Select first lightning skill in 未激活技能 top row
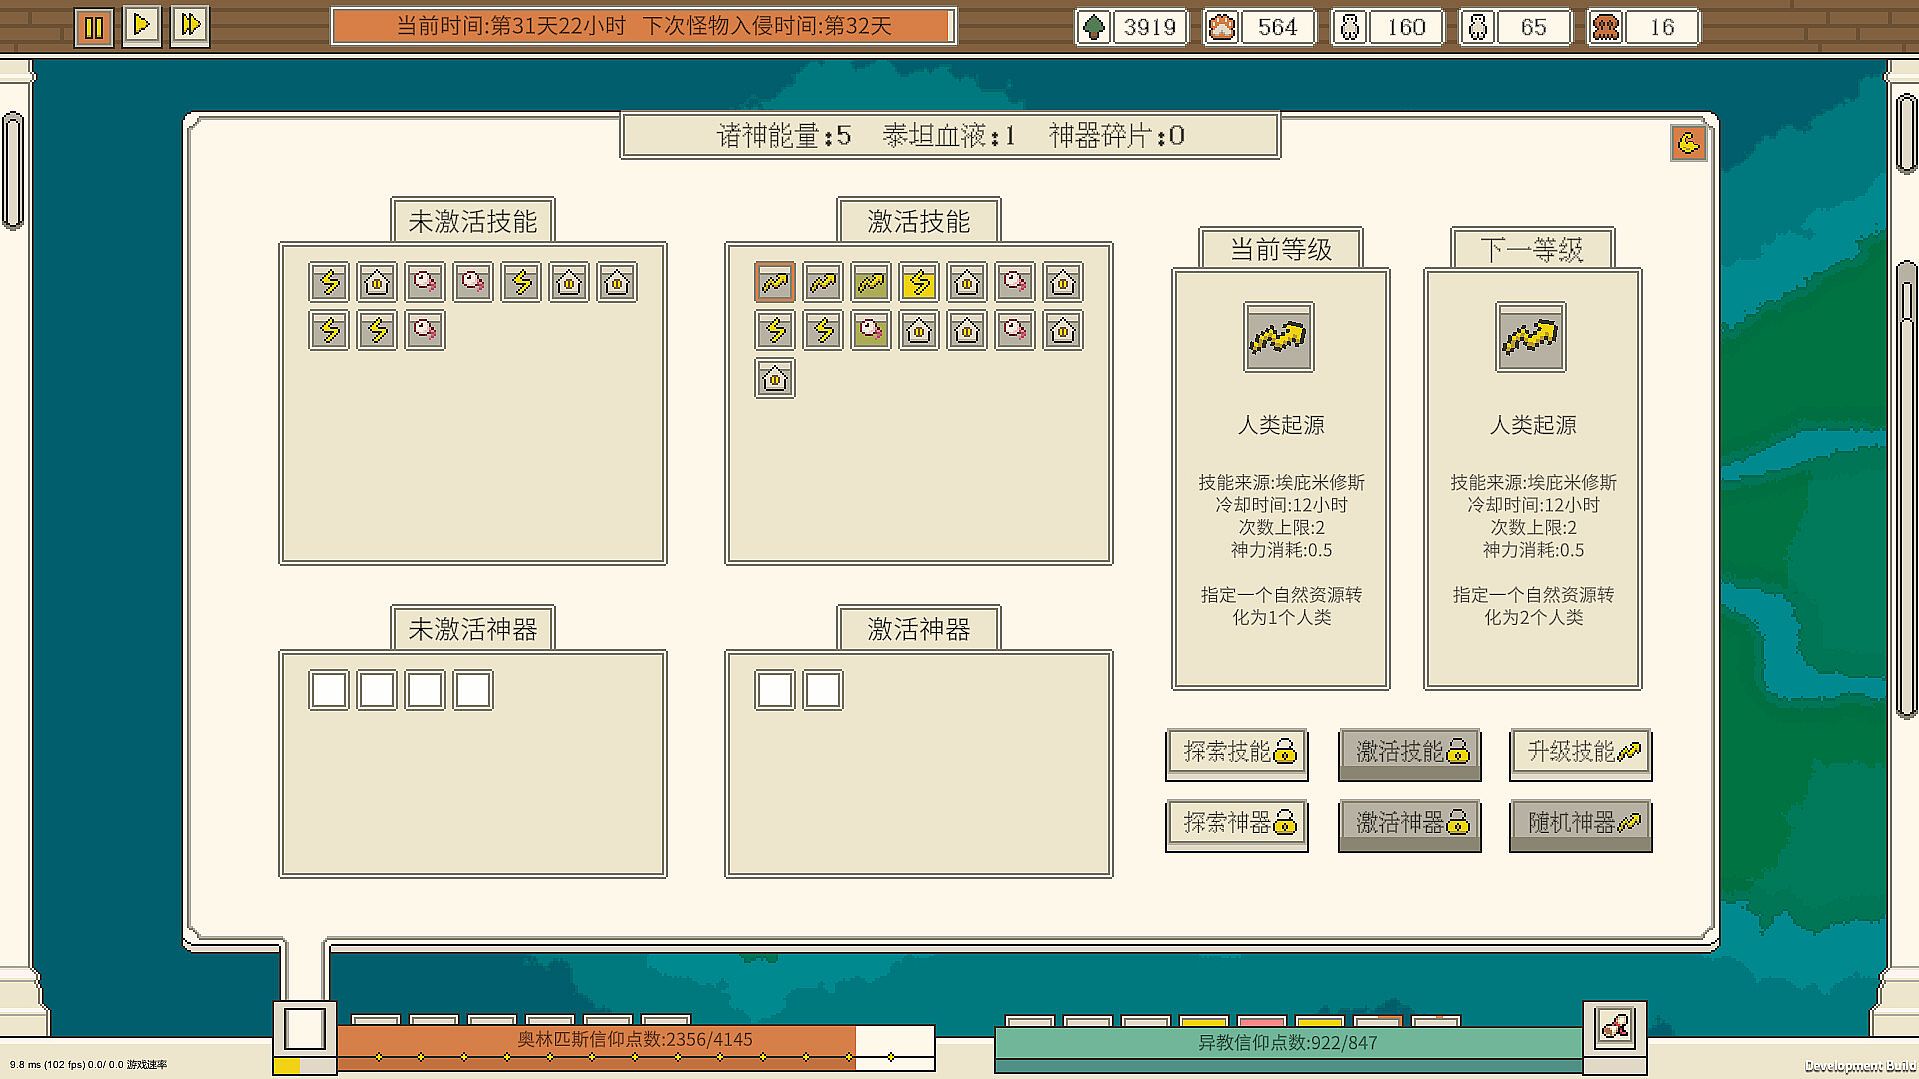This screenshot has height=1079, width=1919. point(329,283)
